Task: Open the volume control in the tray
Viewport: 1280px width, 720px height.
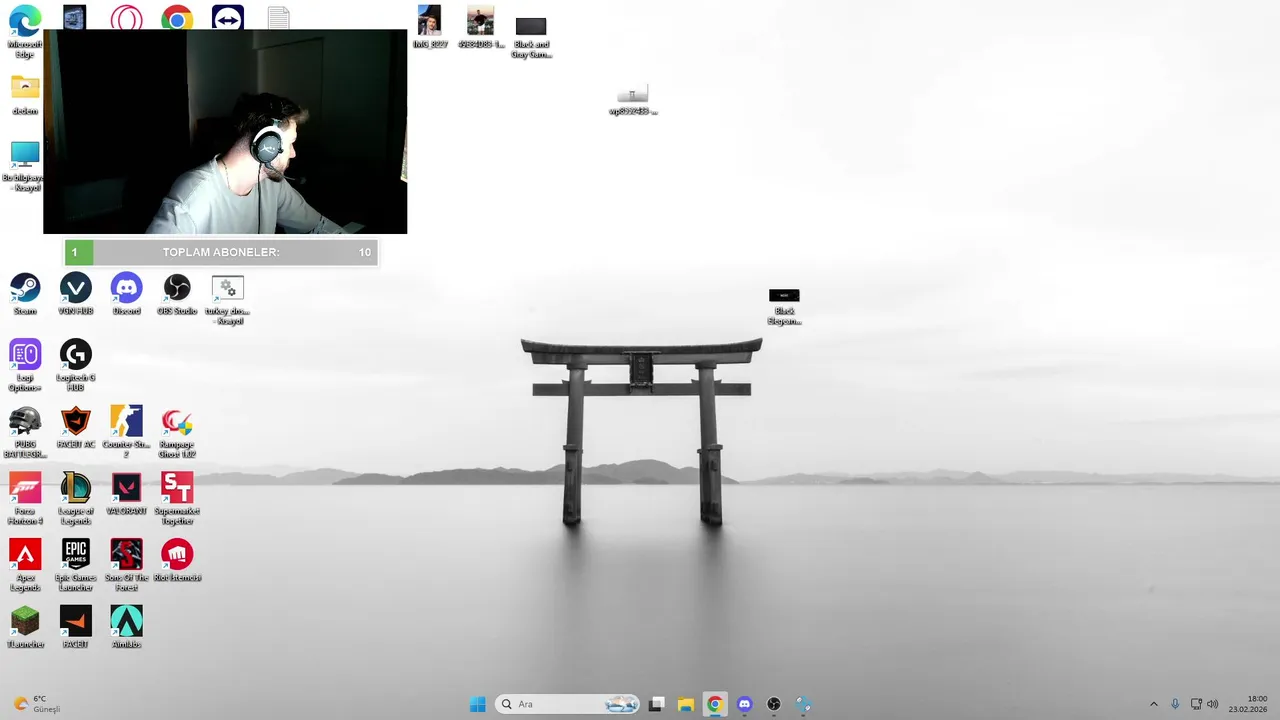Action: (x=1213, y=704)
